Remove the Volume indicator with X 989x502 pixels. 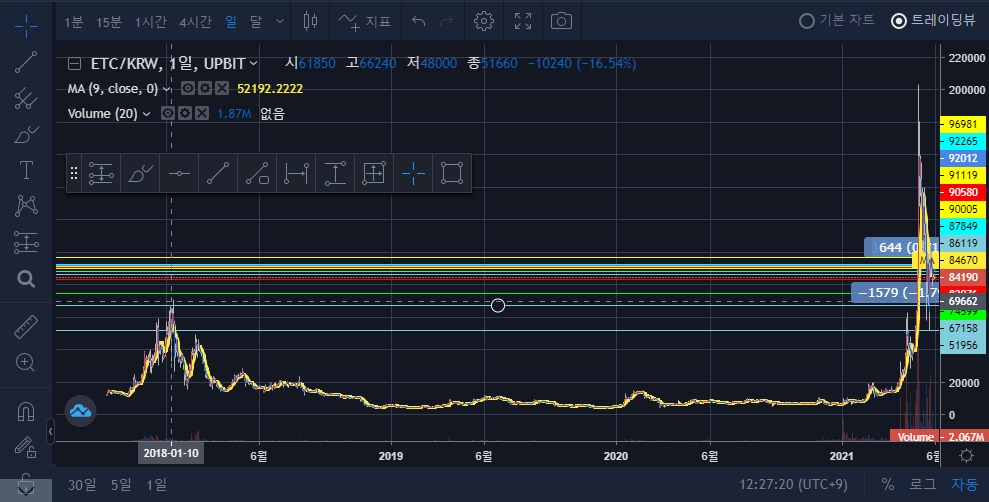(201, 114)
